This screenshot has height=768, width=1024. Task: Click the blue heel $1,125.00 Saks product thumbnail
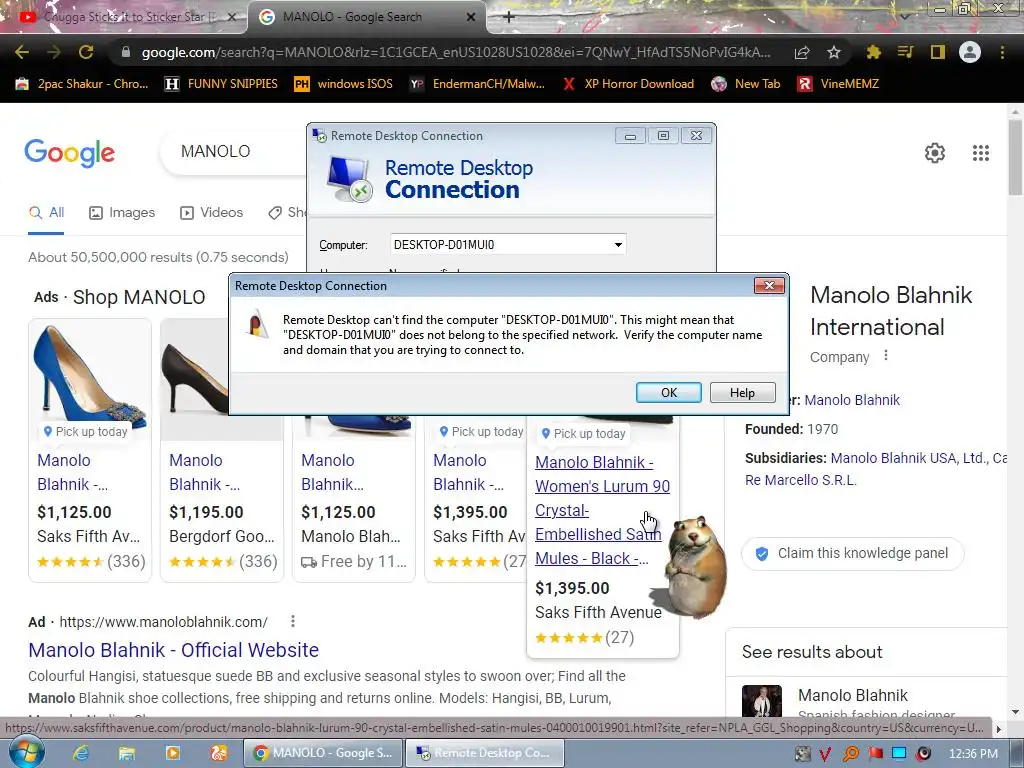(x=90, y=379)
